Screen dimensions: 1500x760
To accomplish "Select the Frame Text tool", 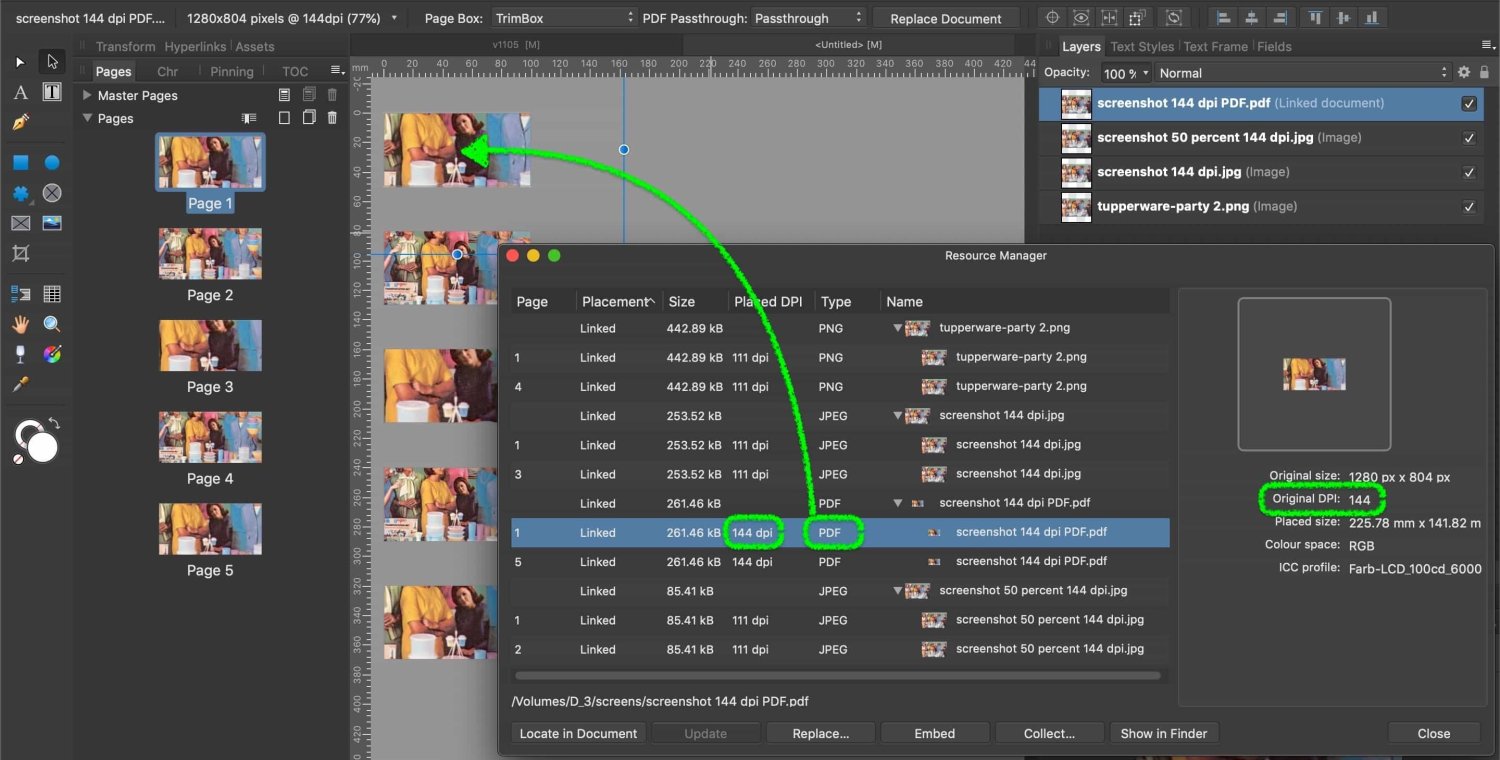I will (52, 92).
